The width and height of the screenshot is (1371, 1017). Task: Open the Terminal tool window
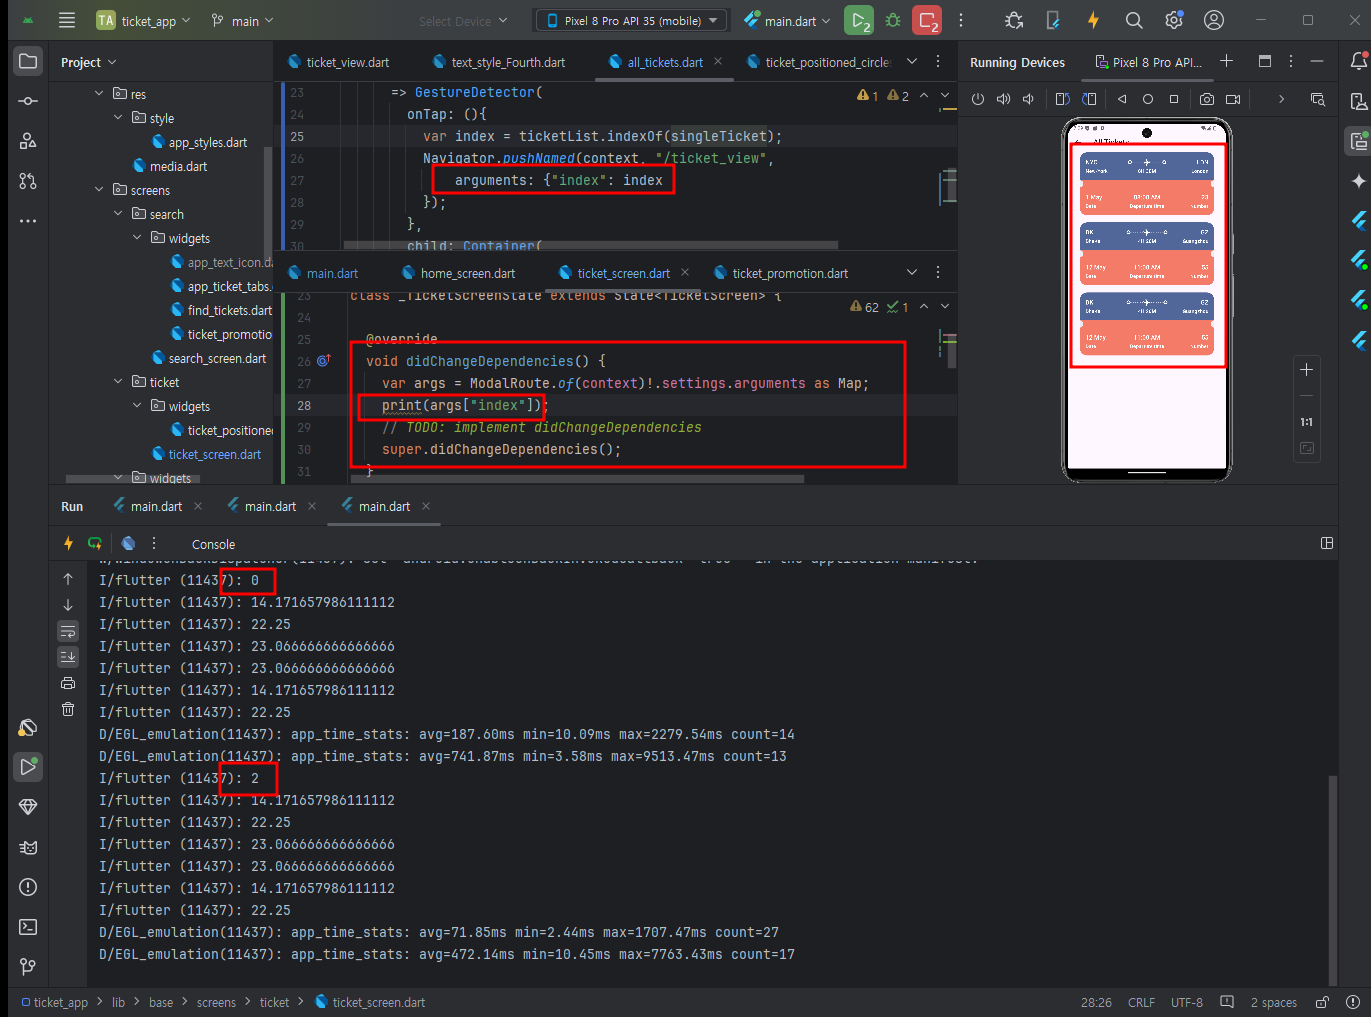(28, 927)
